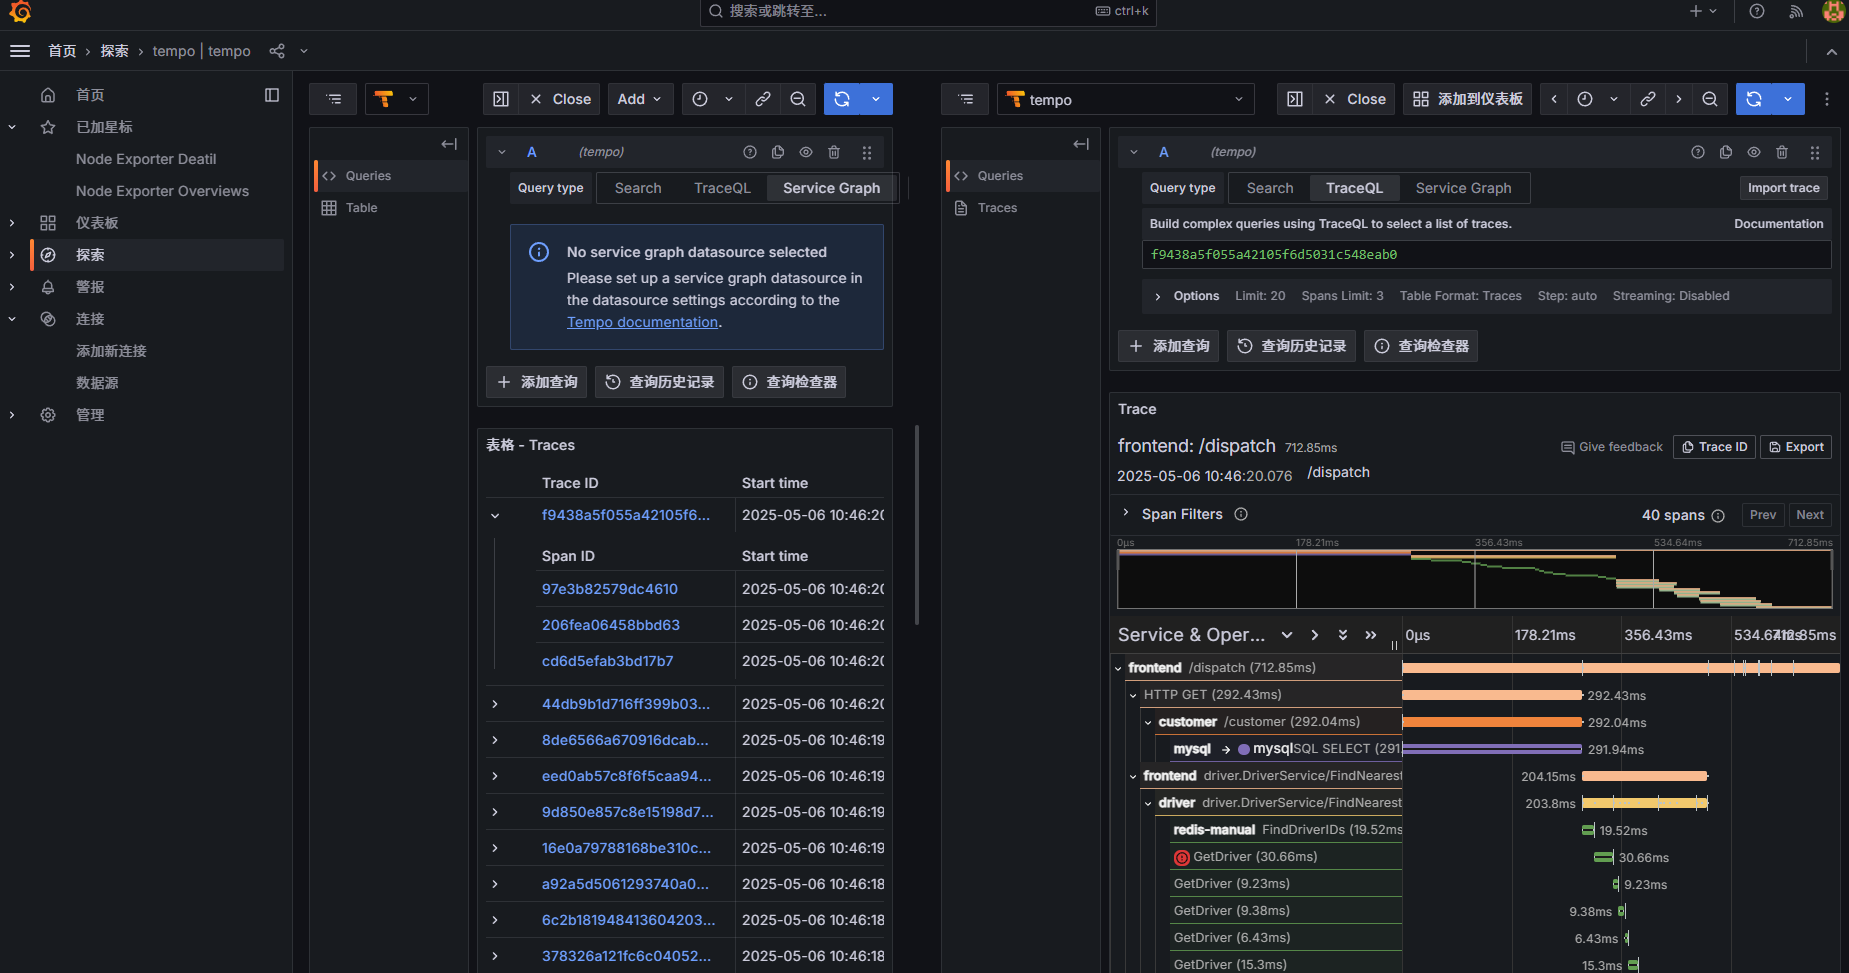
Task: Open left pane datasource picker dropdown
Action: pos(397,99)
